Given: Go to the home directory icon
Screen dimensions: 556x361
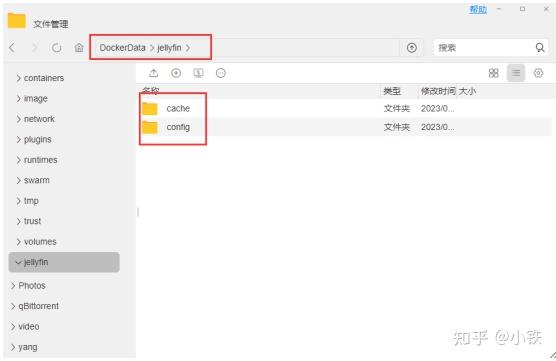Looking at the screenshot, I should coord(79,48).
